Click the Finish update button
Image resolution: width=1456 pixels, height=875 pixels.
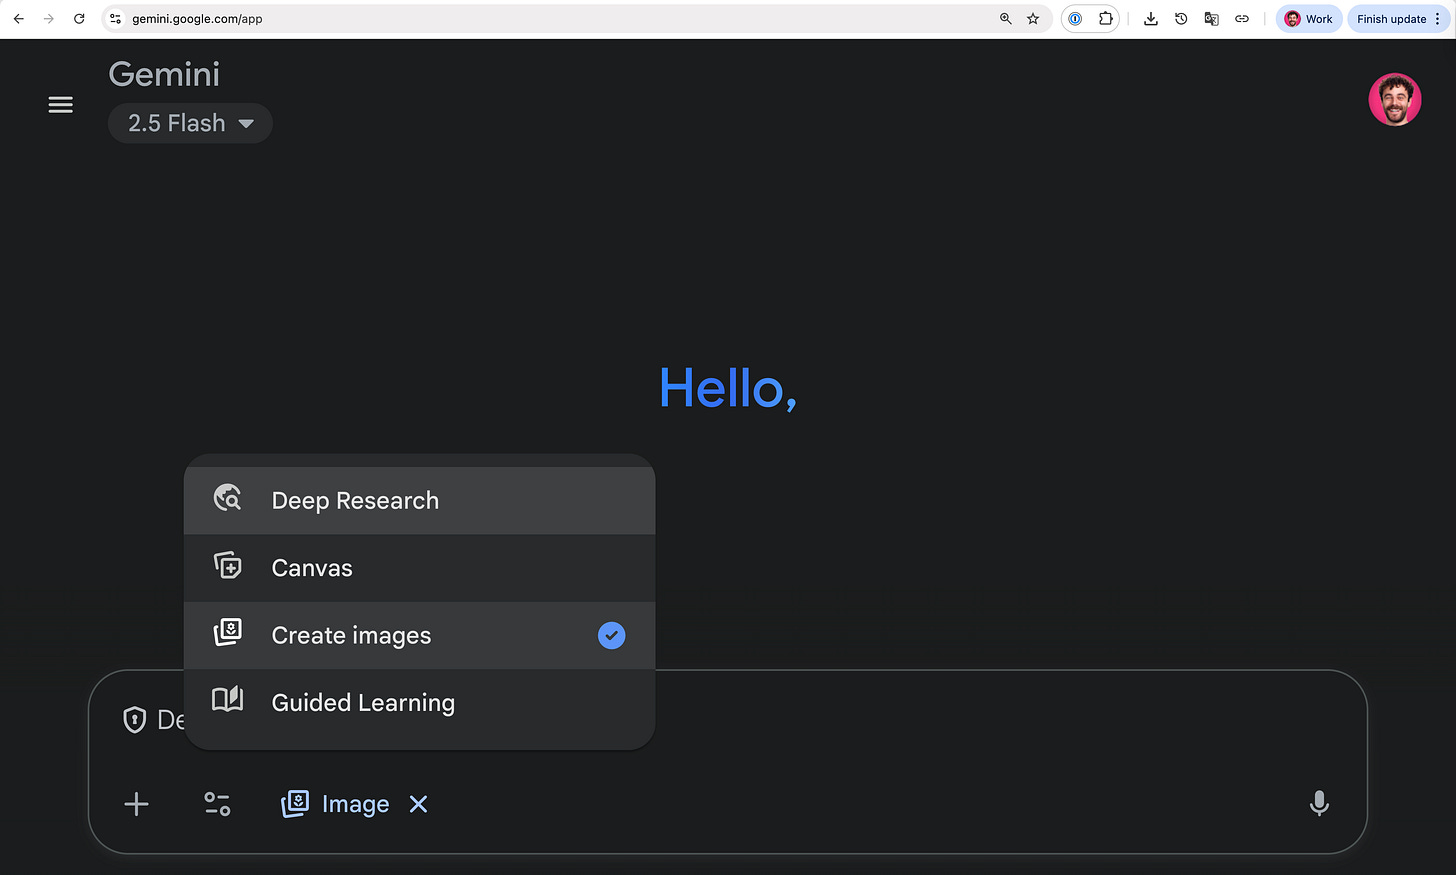pyautogui.click(x=1391, y=18)
